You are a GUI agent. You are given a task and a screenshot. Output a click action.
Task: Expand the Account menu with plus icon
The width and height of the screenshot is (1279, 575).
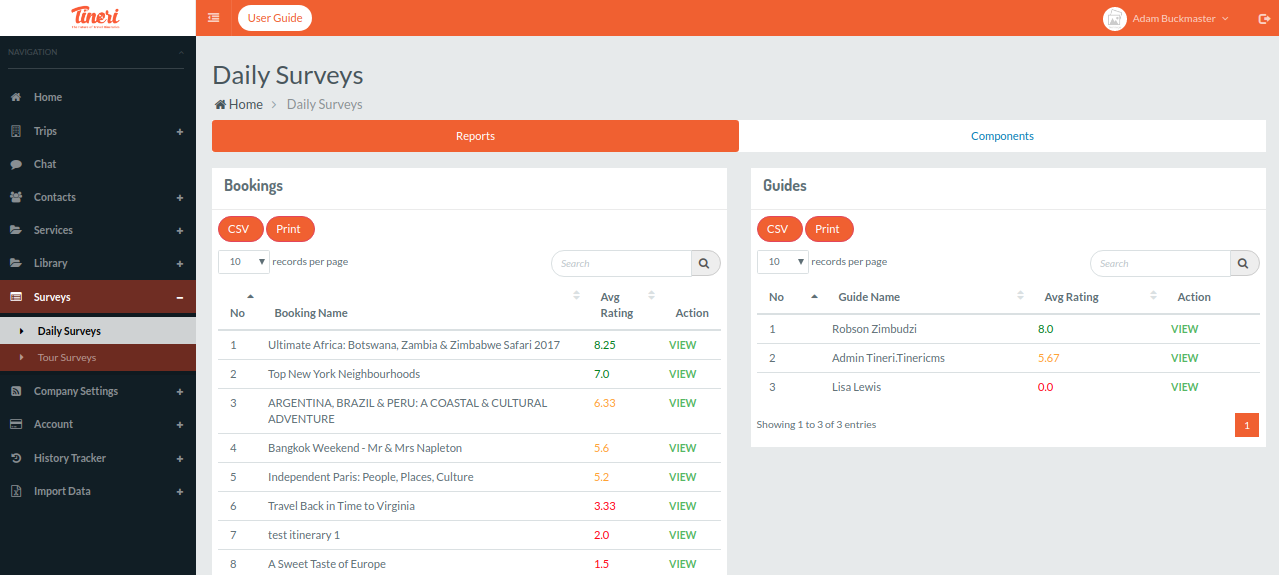tap(180, 424)
